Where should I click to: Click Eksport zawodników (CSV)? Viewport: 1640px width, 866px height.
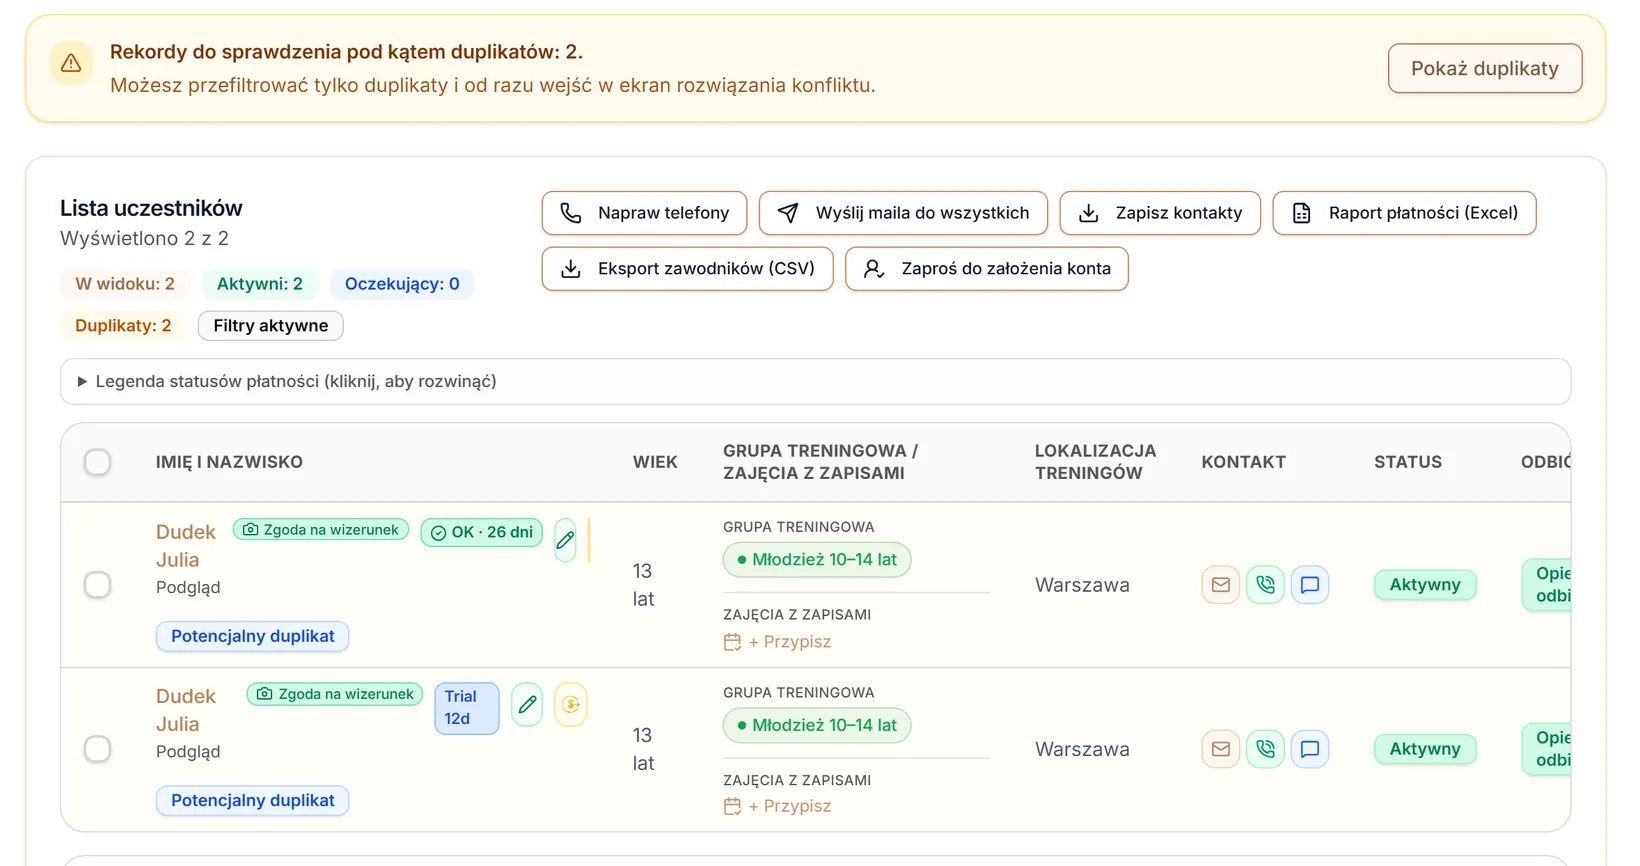tap(687, 269)
